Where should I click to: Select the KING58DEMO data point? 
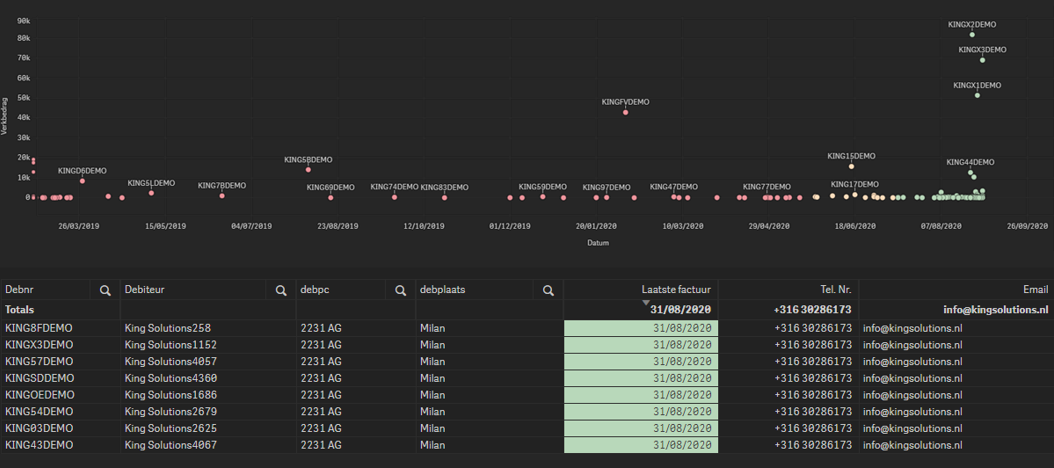coord(308,169)
